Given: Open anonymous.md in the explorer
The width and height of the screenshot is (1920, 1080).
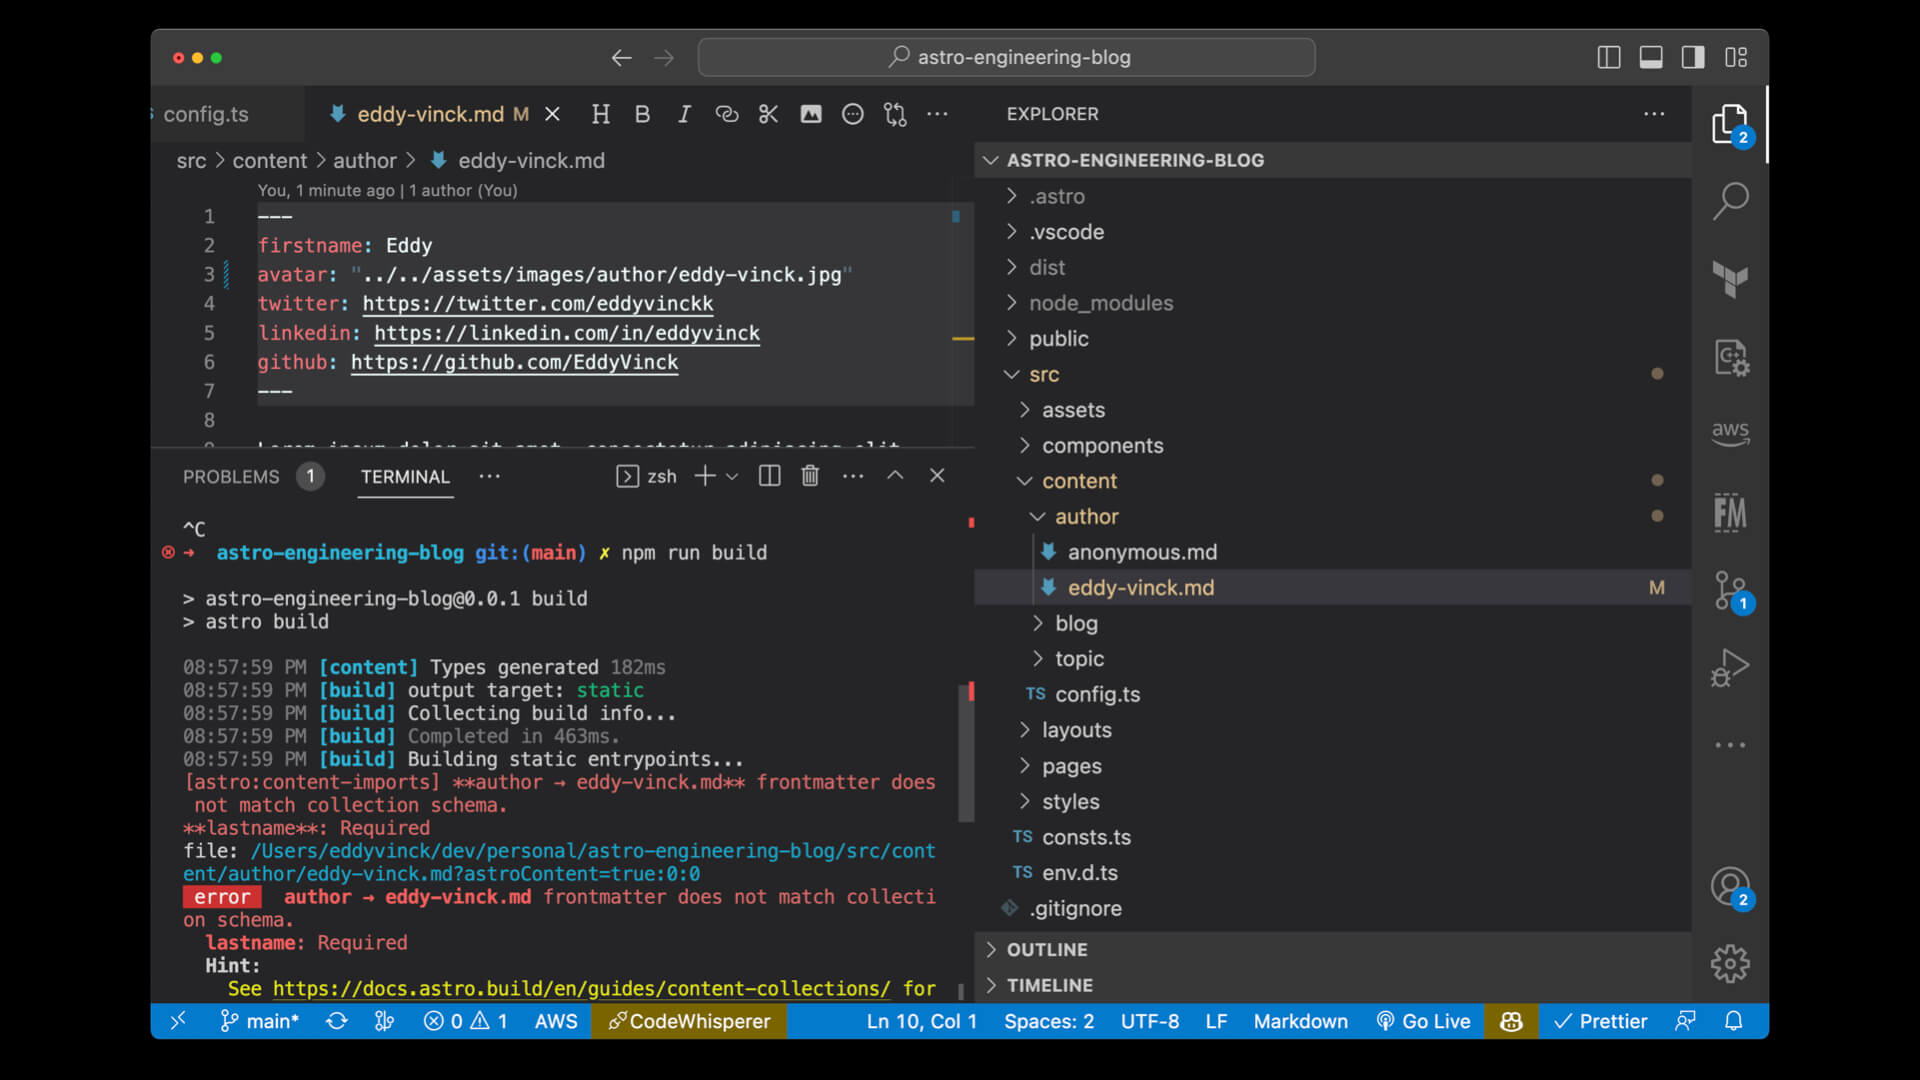Looking at the screenshot, I should (x=1142, y=552).
